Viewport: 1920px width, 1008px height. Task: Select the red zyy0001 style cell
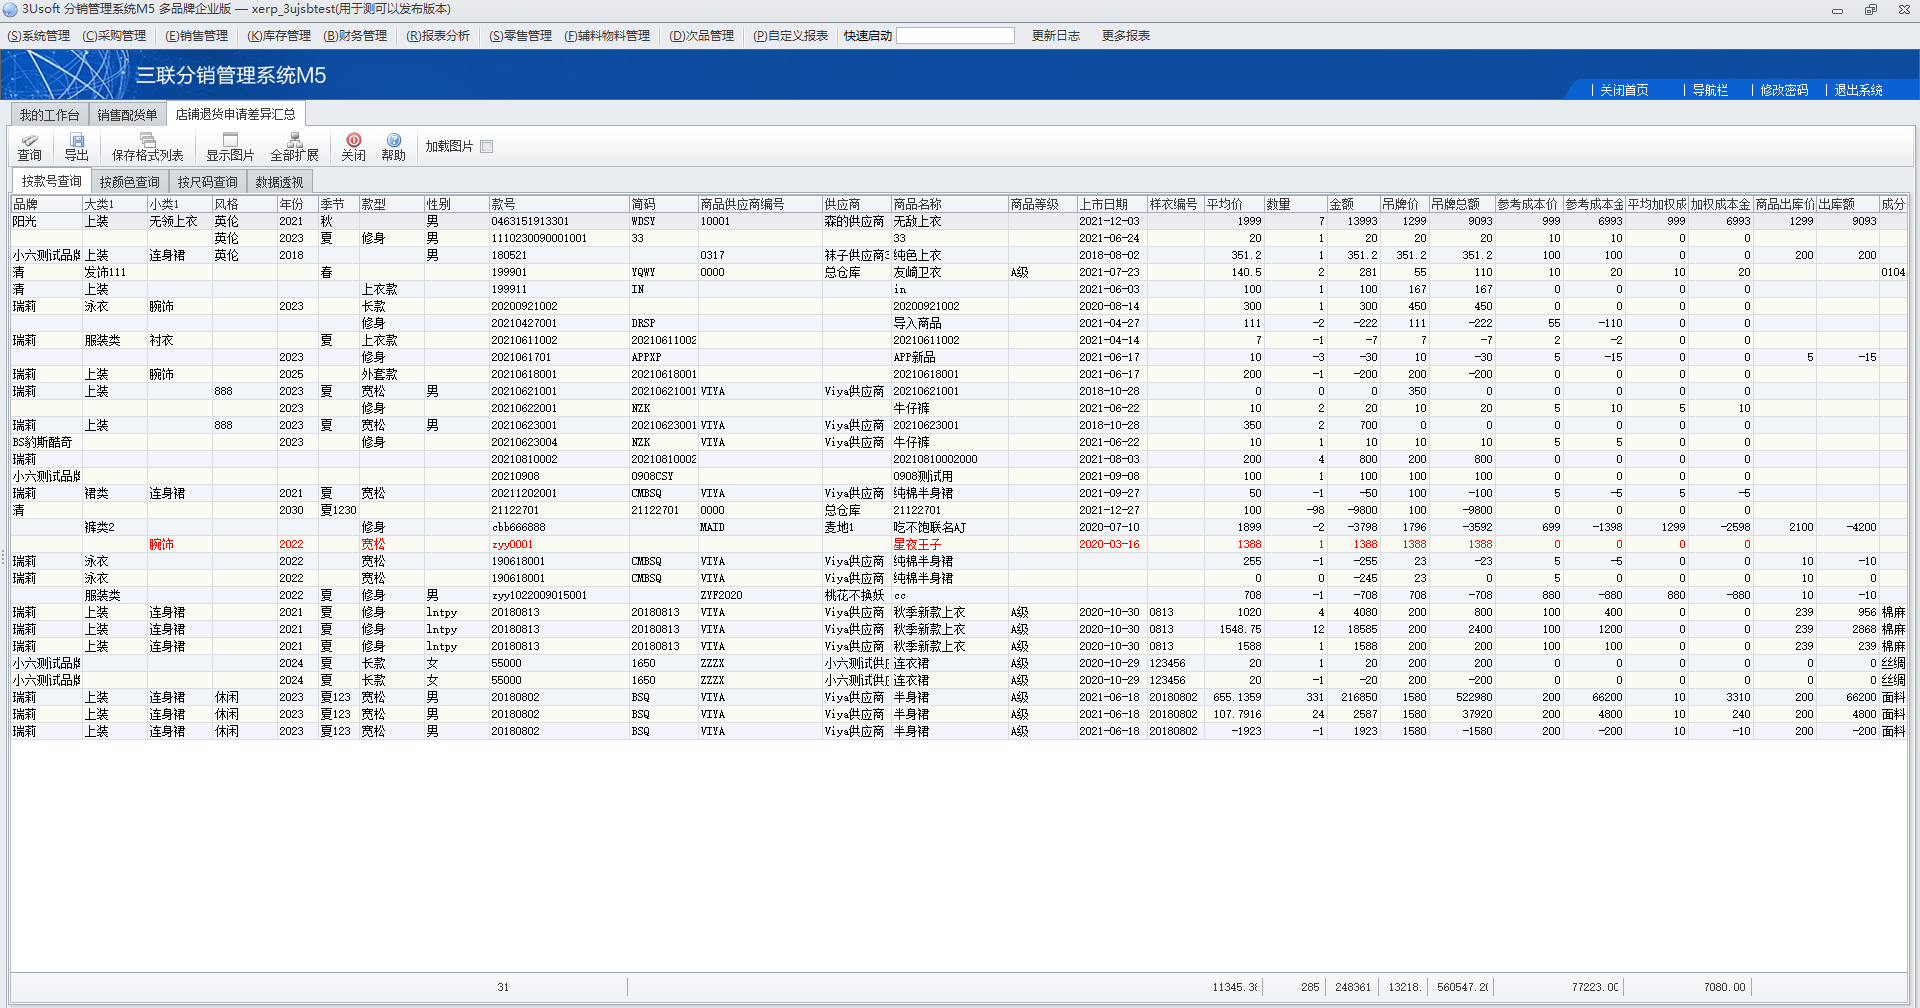(x=559, y=544)
